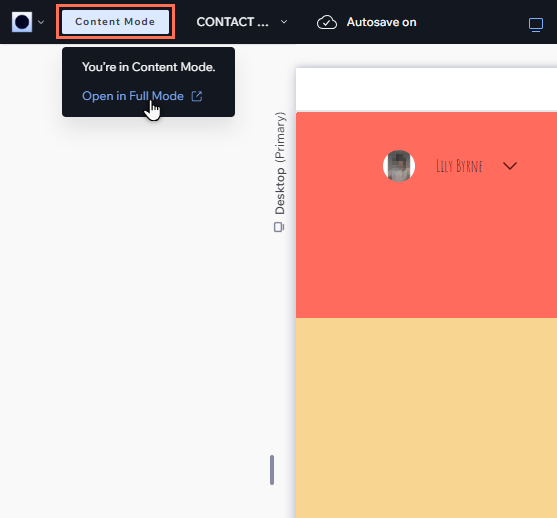The height and width of the screenshot is (518, 557).
Task: Click the 'You're in Content Mode.' text
Action: click(x=148, y=67)
